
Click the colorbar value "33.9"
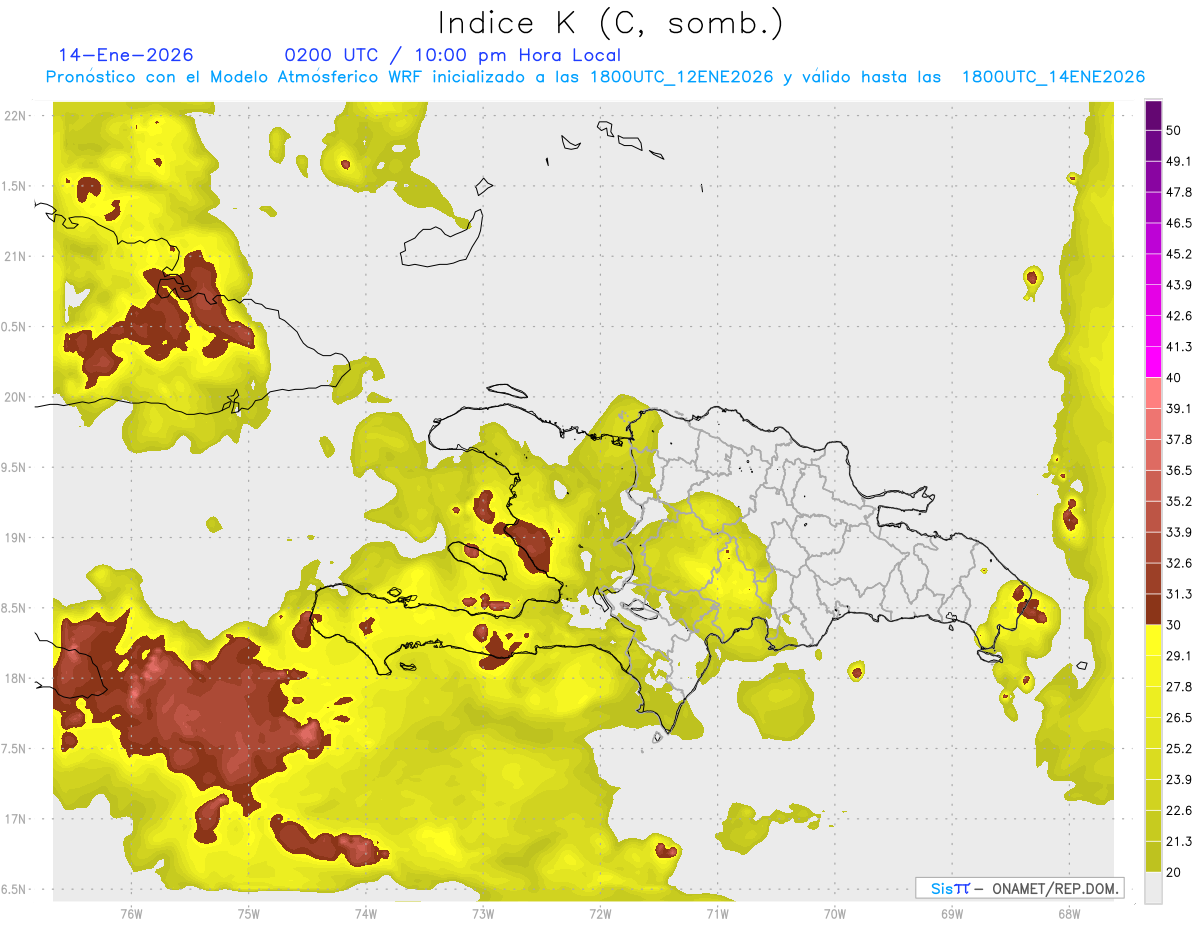point(1179,532)
